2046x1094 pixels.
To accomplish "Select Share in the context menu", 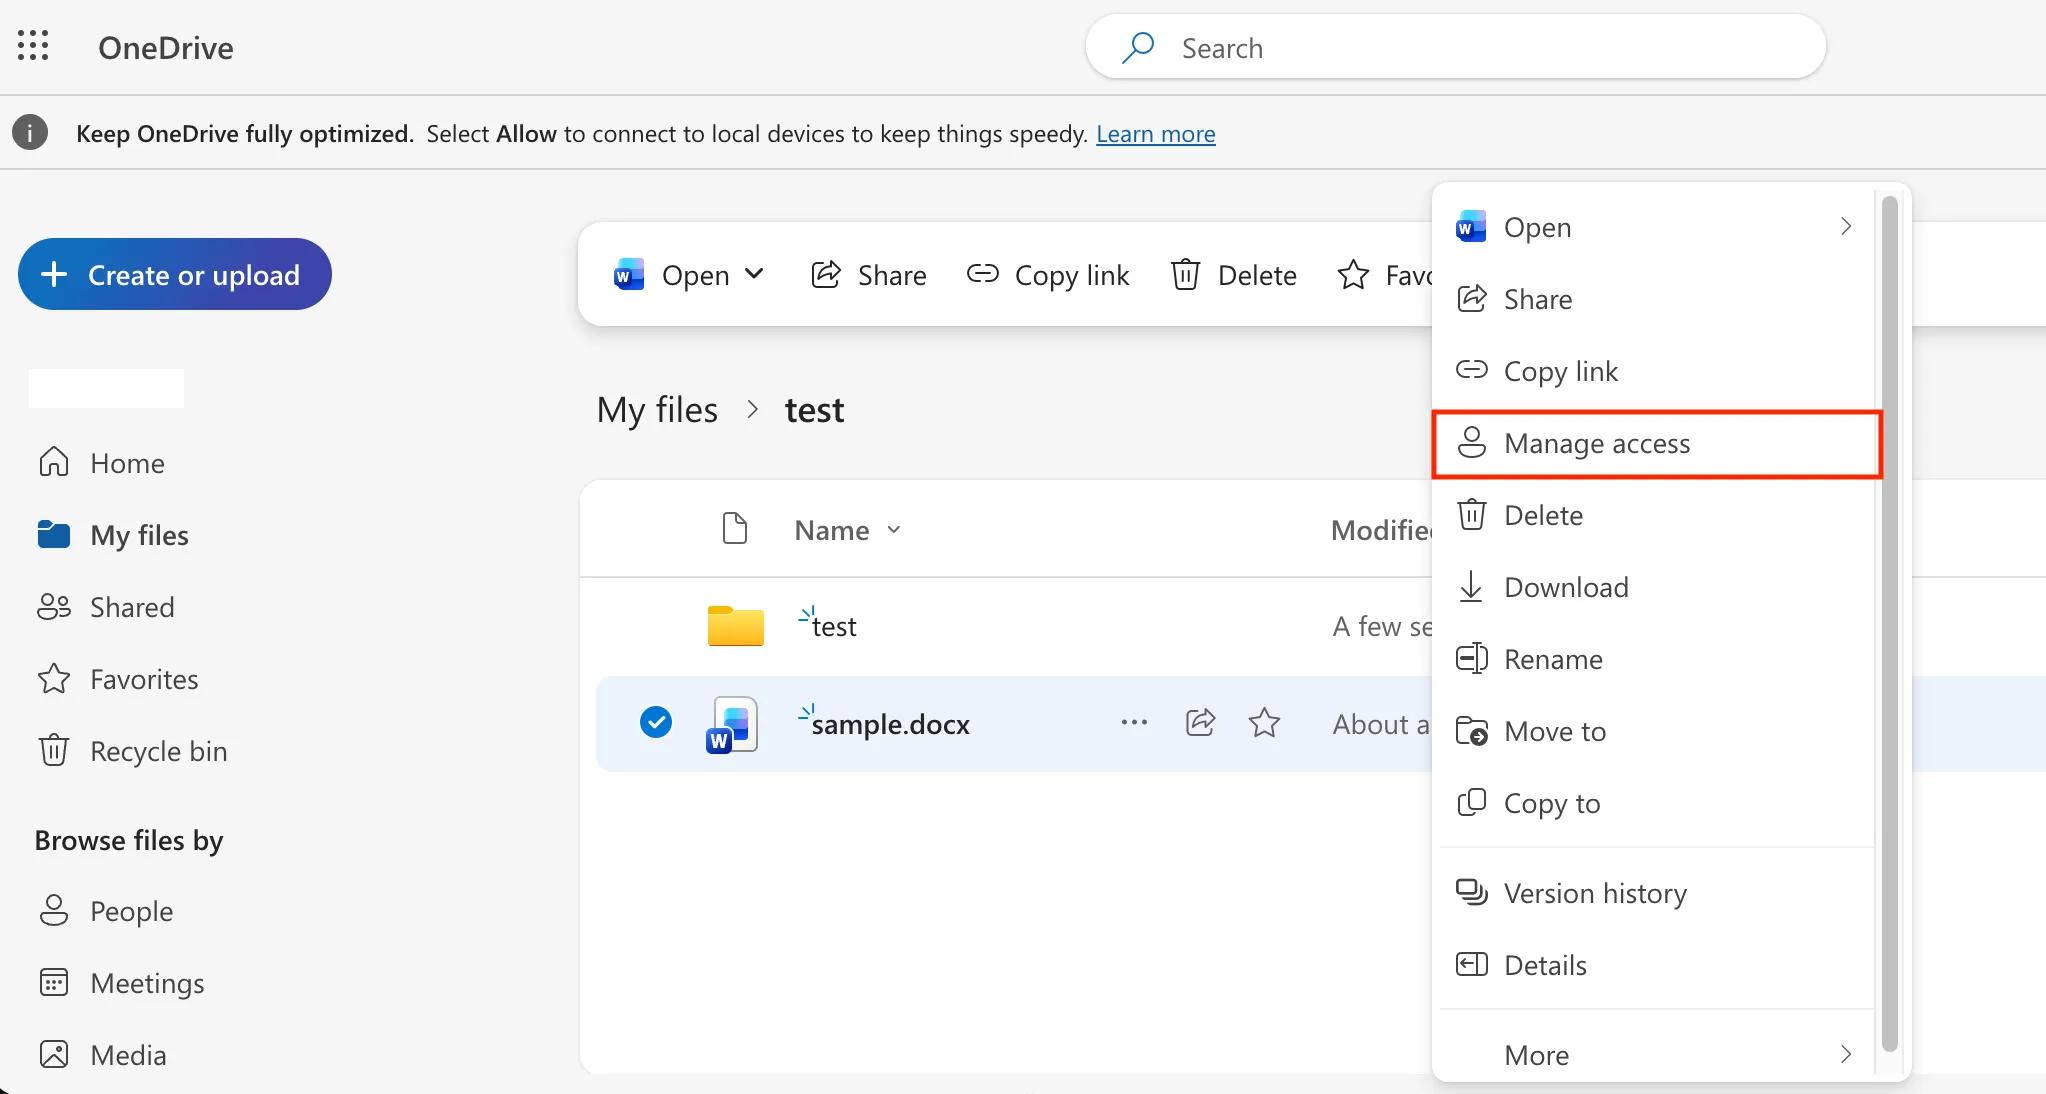I will coord(1656,299).
